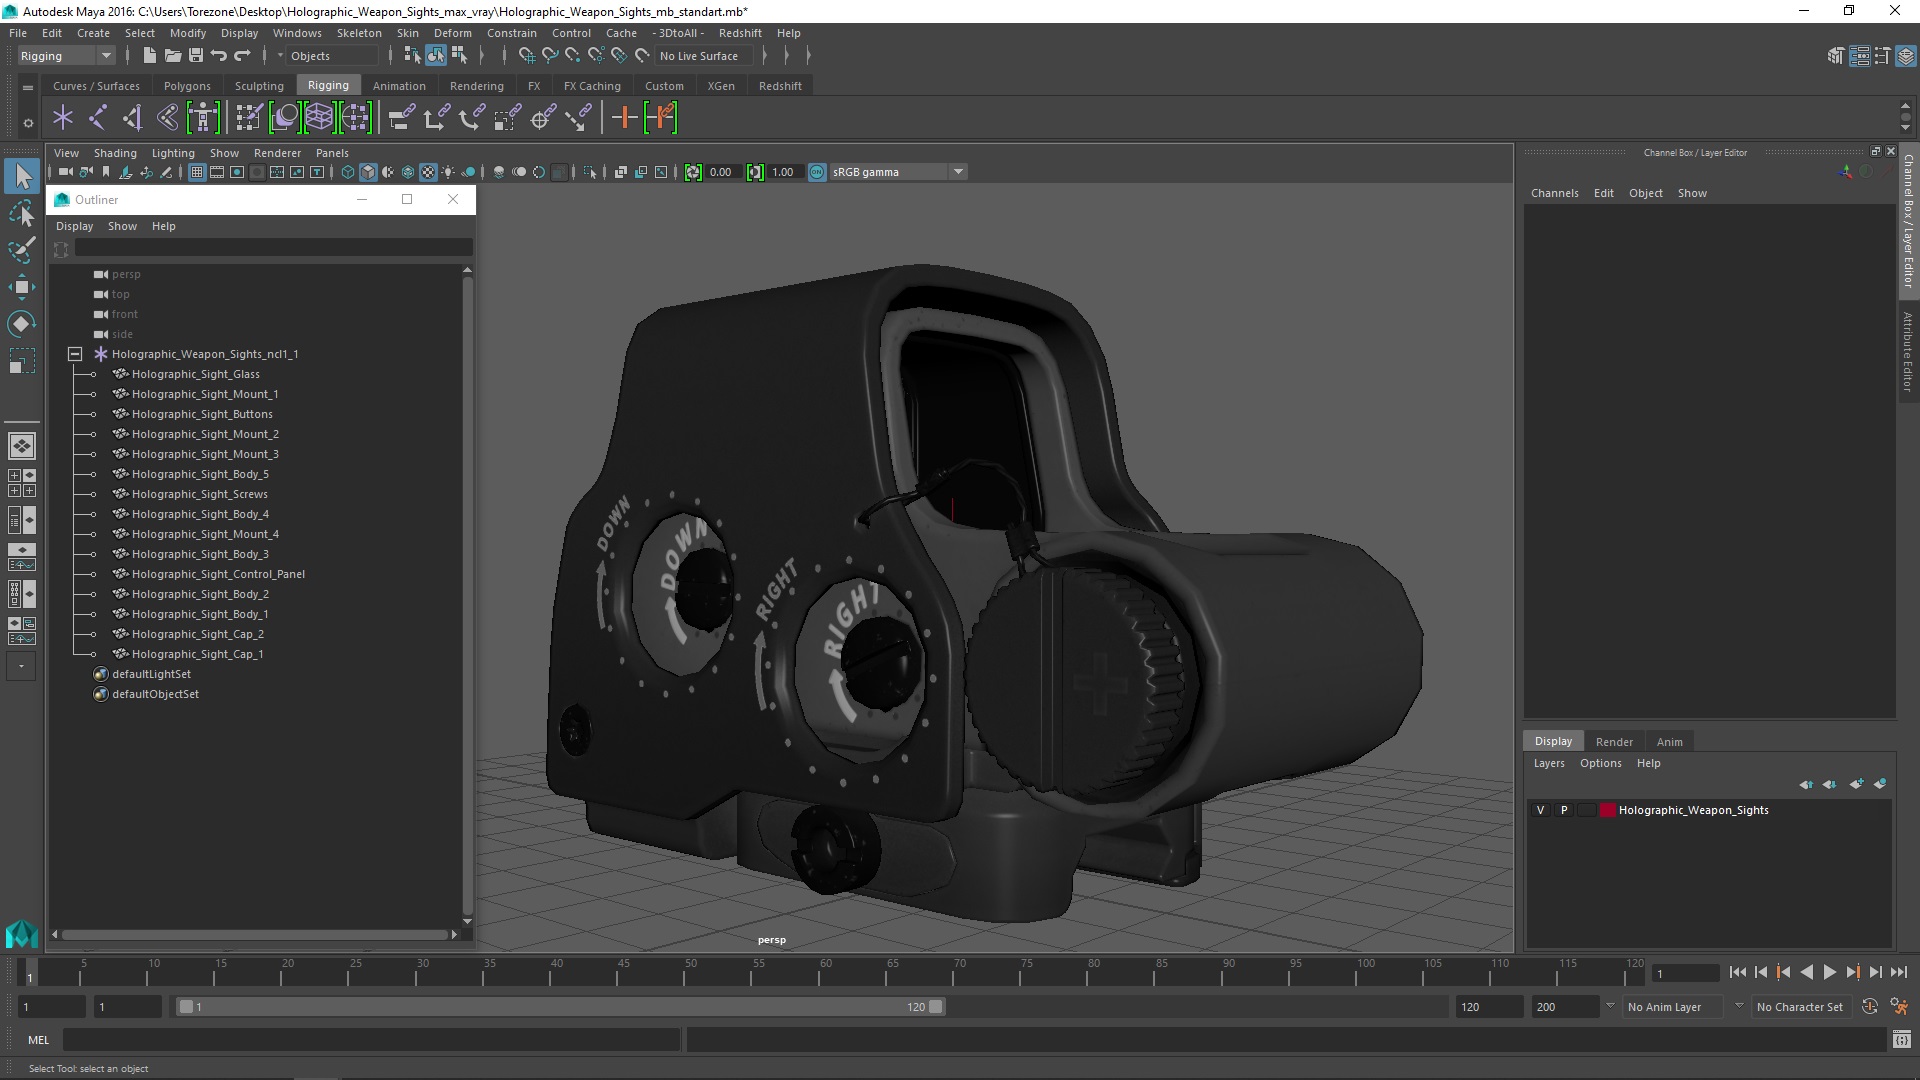
Task: Click the Create Joint shelf icon
Action: [97, 118]
